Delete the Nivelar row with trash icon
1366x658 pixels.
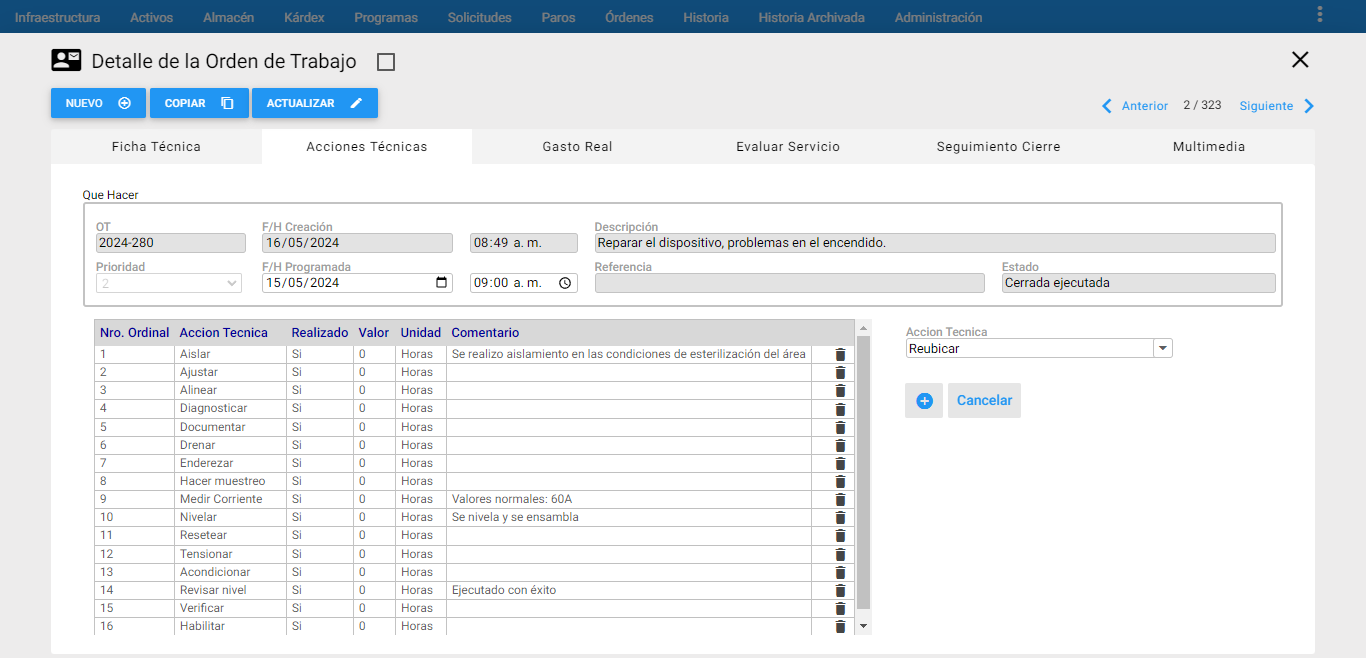[840, 518]
